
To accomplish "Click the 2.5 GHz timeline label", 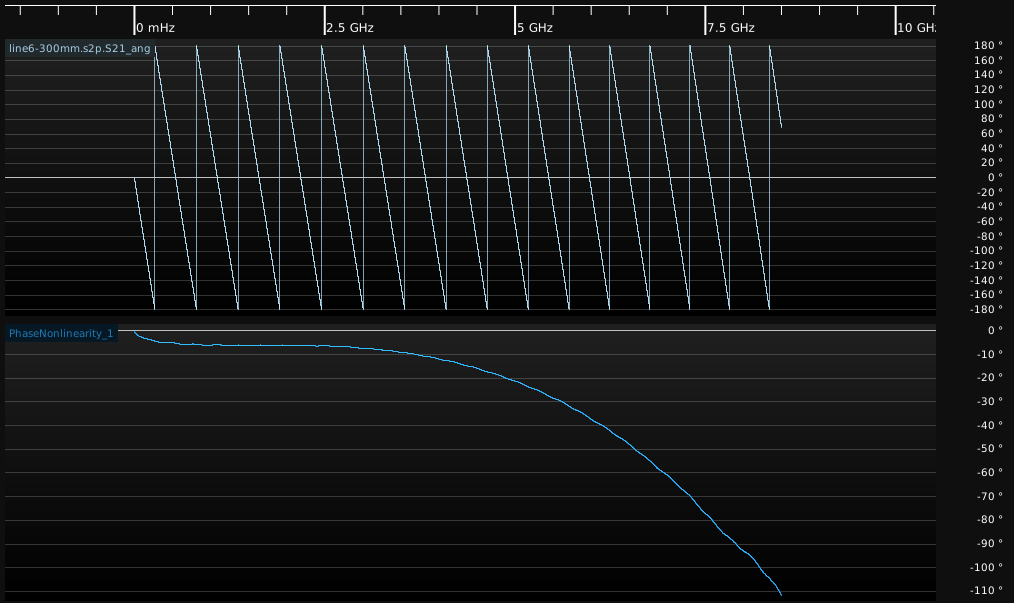I will coord(350,28).
